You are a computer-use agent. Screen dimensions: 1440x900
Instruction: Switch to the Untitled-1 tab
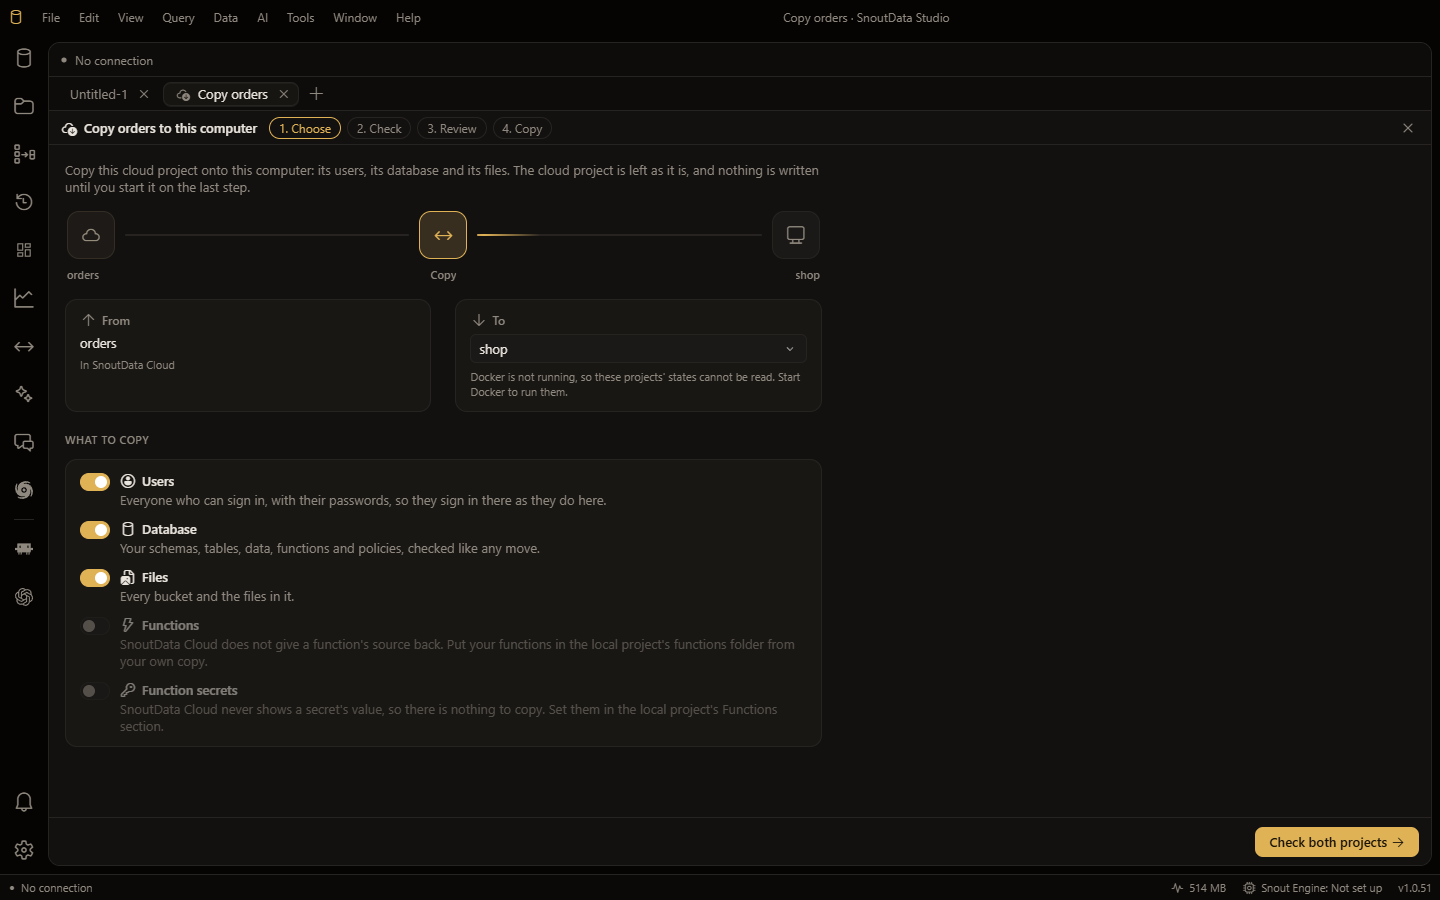[x=99, y=94]
